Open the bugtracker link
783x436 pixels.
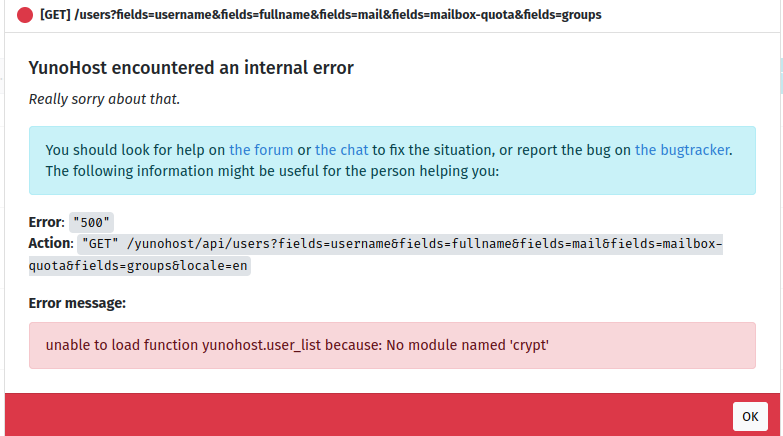(x=682, y=150)
